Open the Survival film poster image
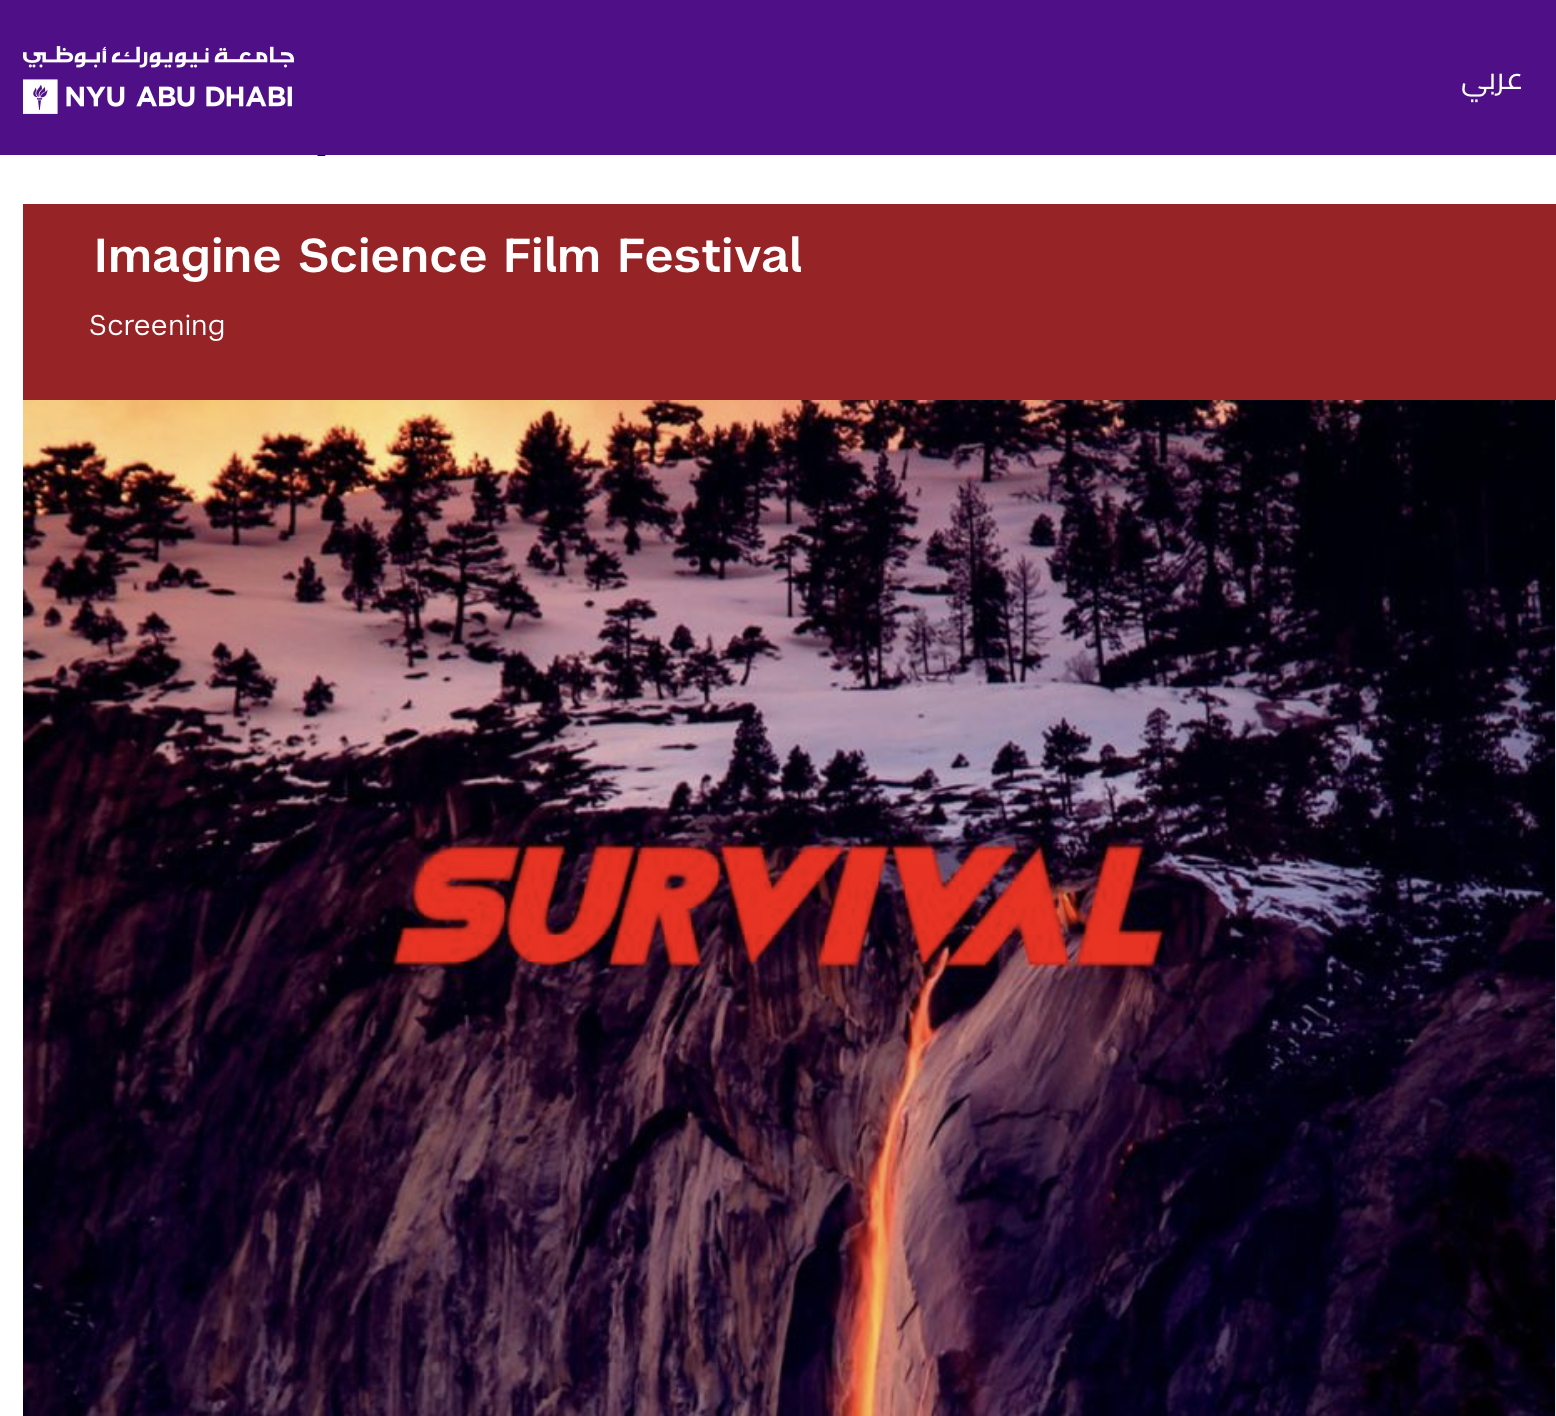Viewport: 1556px width, 1416px height. tap(789, 908)
